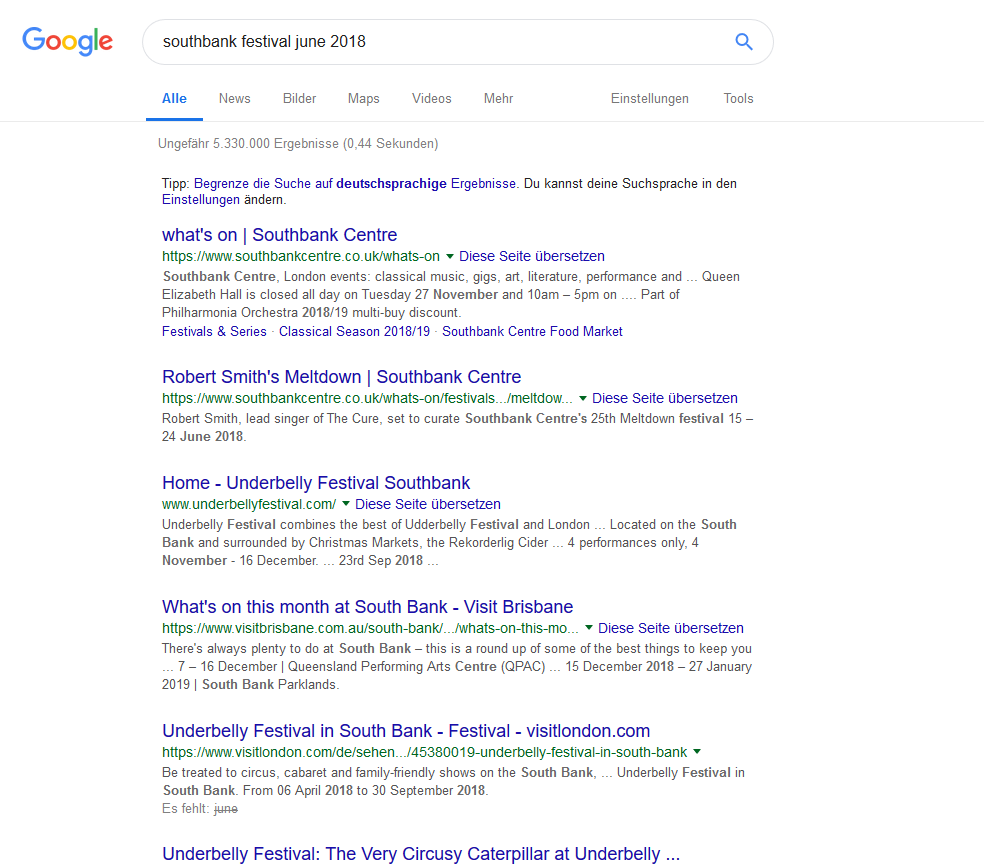
Task: Open Classical Season 2018/19 sitelink
Action: click(x=355, y=331)
